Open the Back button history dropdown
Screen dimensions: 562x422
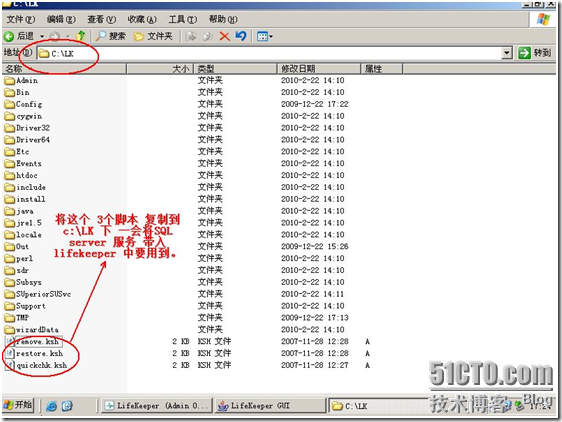click(42, 36)
